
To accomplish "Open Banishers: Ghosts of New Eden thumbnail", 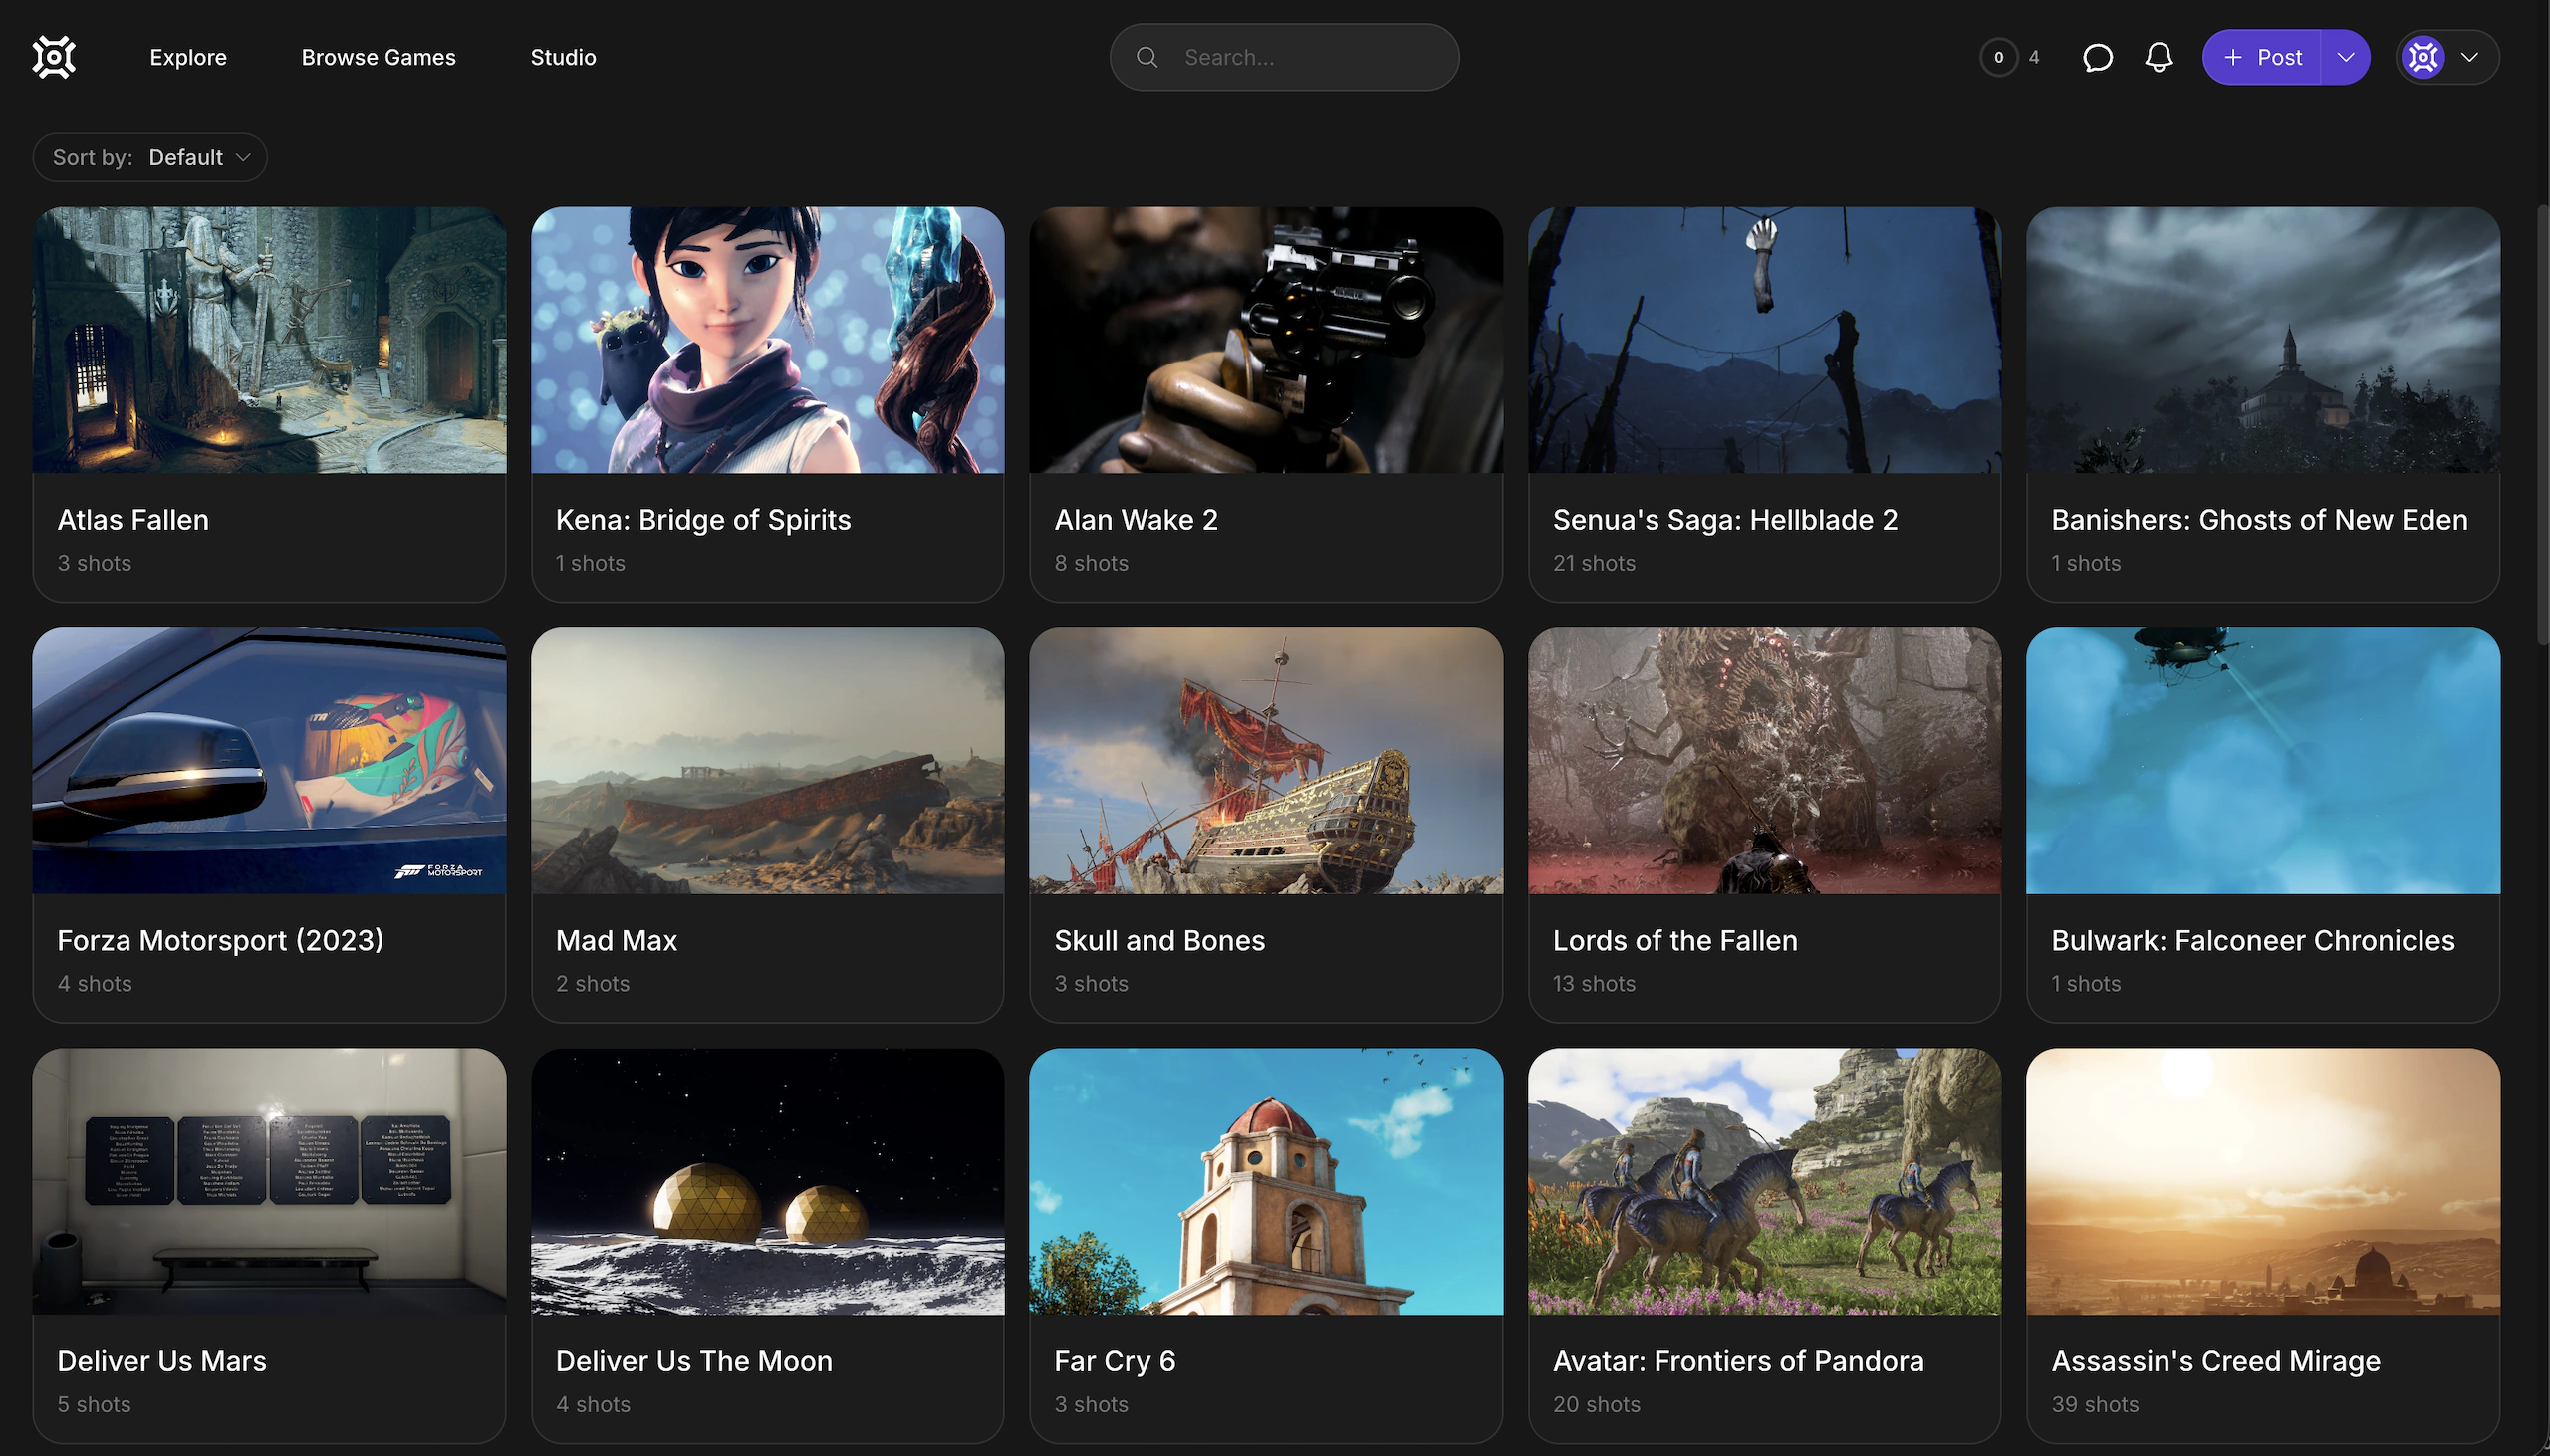I will tap(2263, 340).
